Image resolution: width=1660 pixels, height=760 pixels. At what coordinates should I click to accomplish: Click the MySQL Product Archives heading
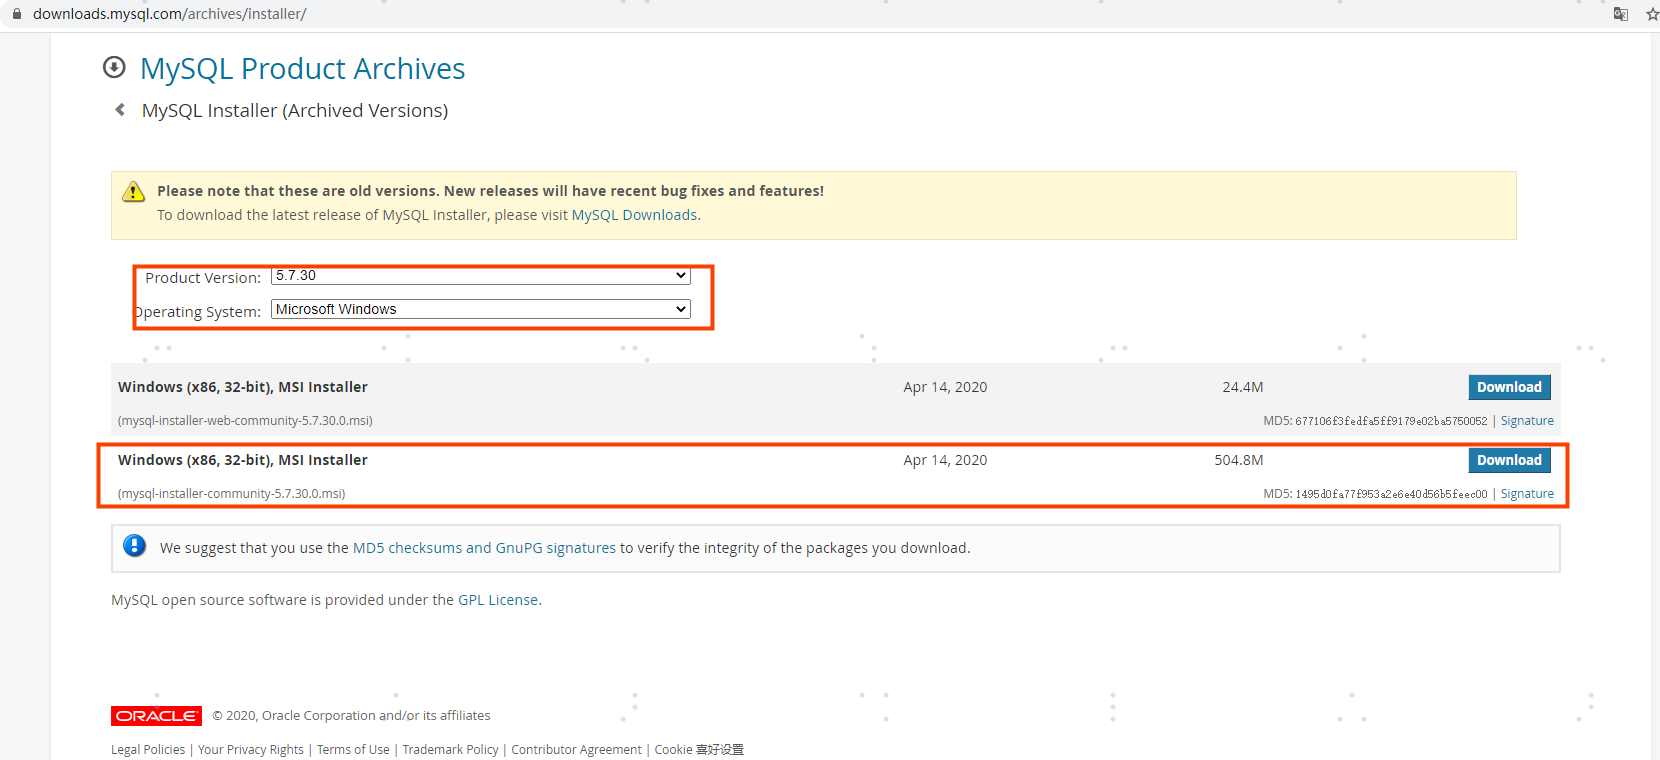pyautogui.click(x=302, y=68)
